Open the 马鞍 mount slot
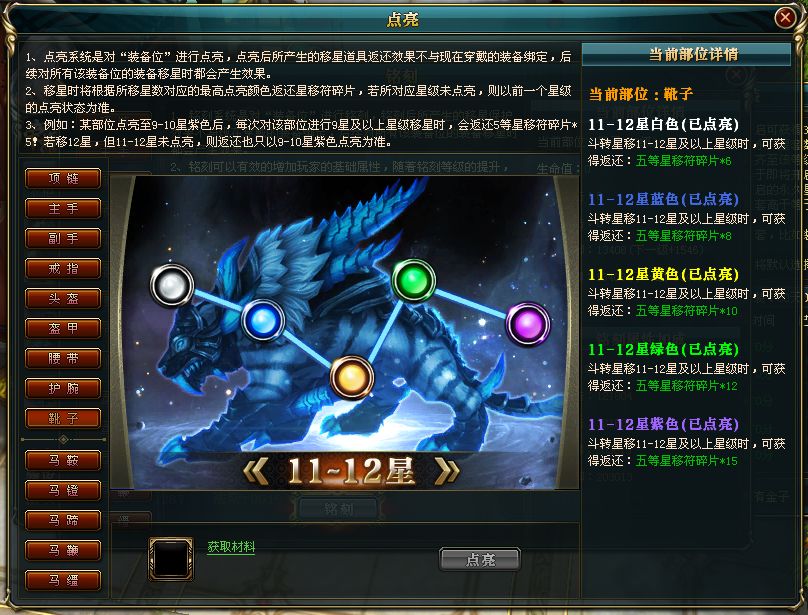This screenshot has height=615, width=808. pyautogui.click(x=63, y=460)
